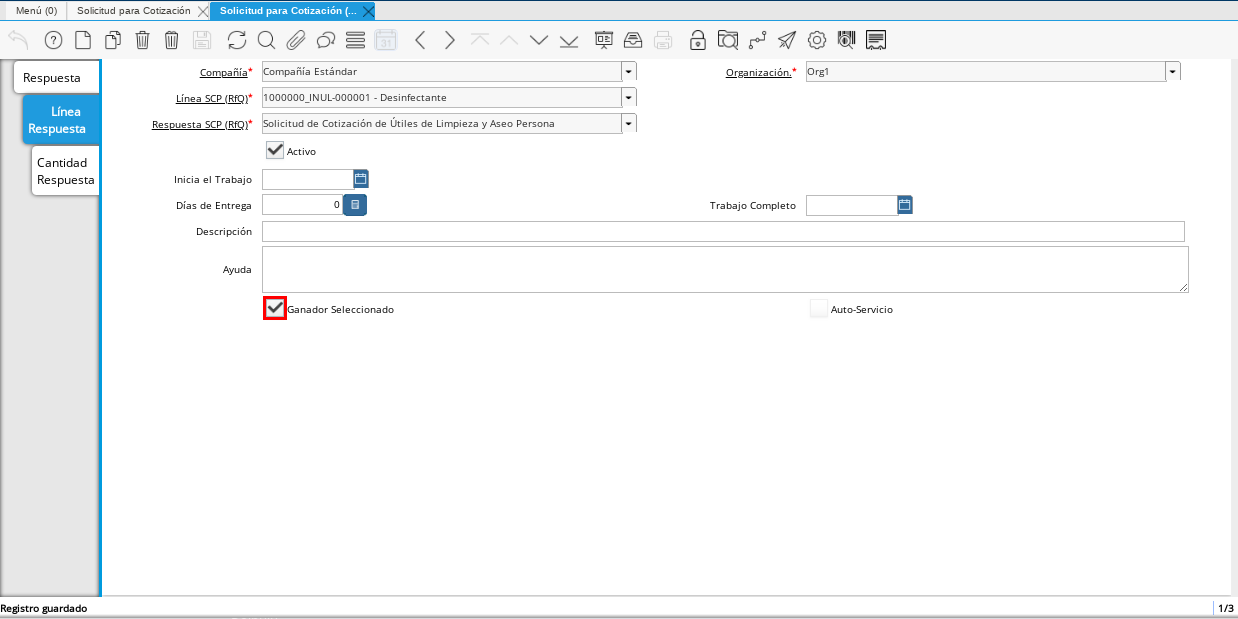The height and width of the screenshot is (619, 1238).
Task: Expand the Línea SCP (RfQ) dropdown
Action: point(628,98)
